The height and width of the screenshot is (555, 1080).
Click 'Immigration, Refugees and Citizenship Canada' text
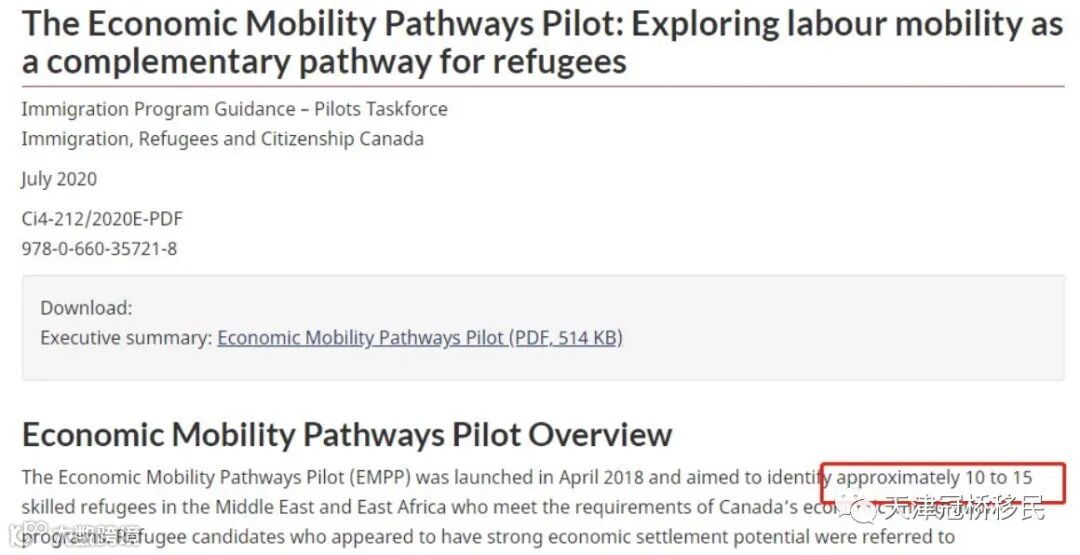222,139
